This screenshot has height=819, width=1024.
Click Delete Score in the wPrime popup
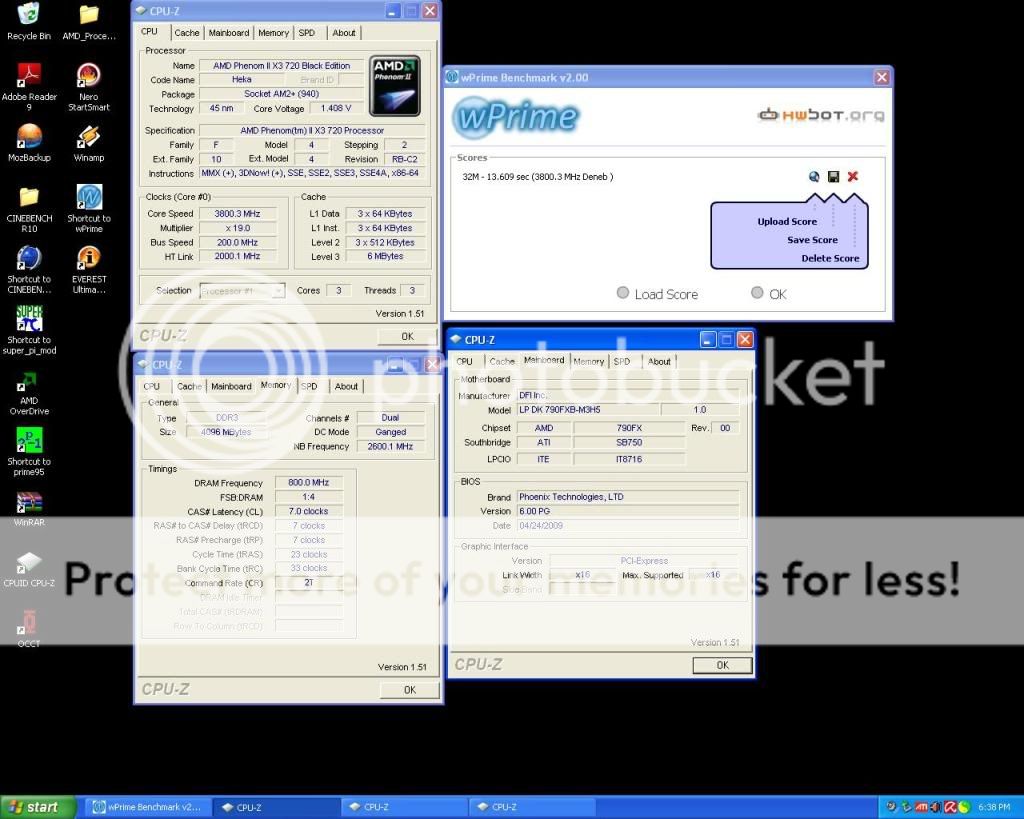[x=830, y=258]
